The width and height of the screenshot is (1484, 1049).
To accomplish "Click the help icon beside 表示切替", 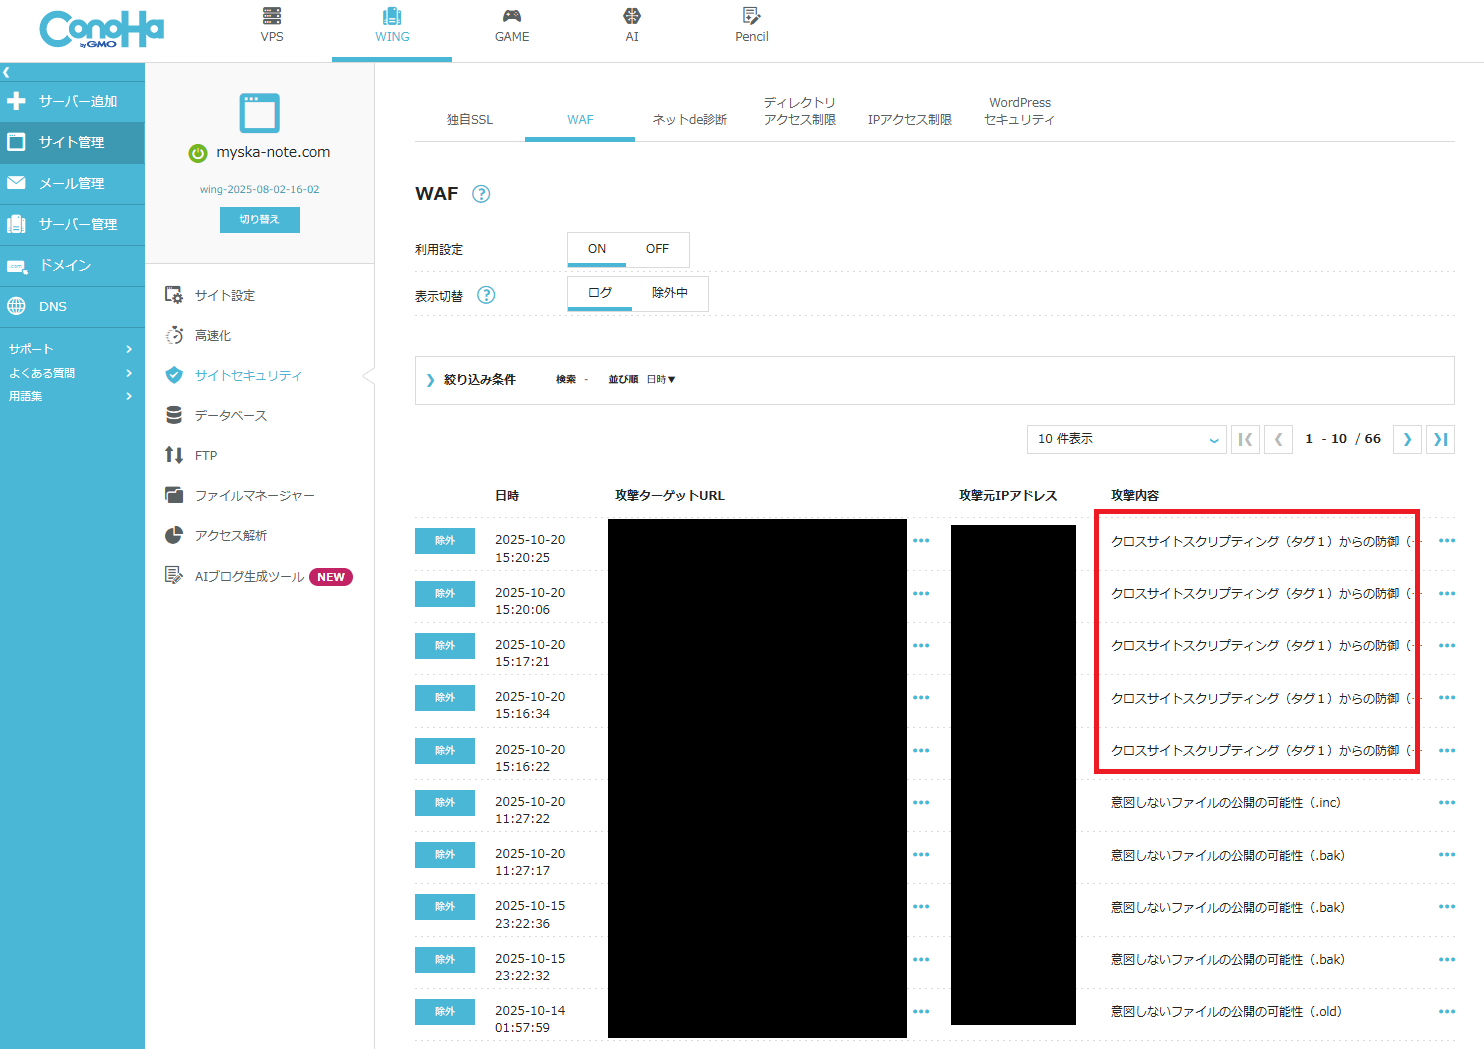I will (486, 295).
